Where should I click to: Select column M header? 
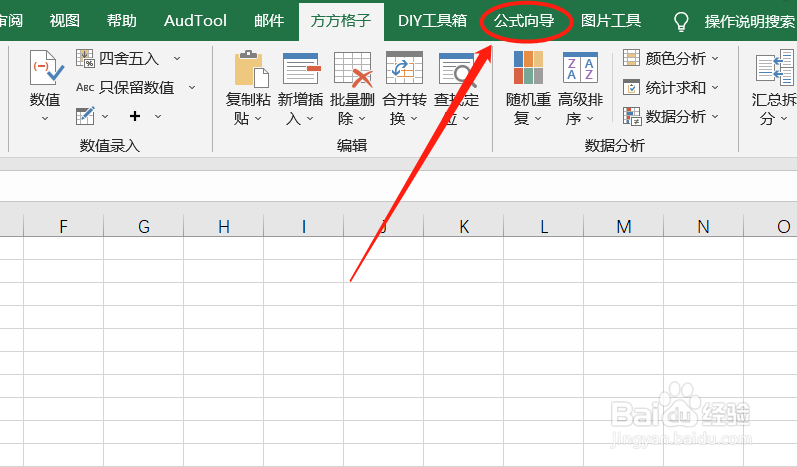(x=624, y=226)
